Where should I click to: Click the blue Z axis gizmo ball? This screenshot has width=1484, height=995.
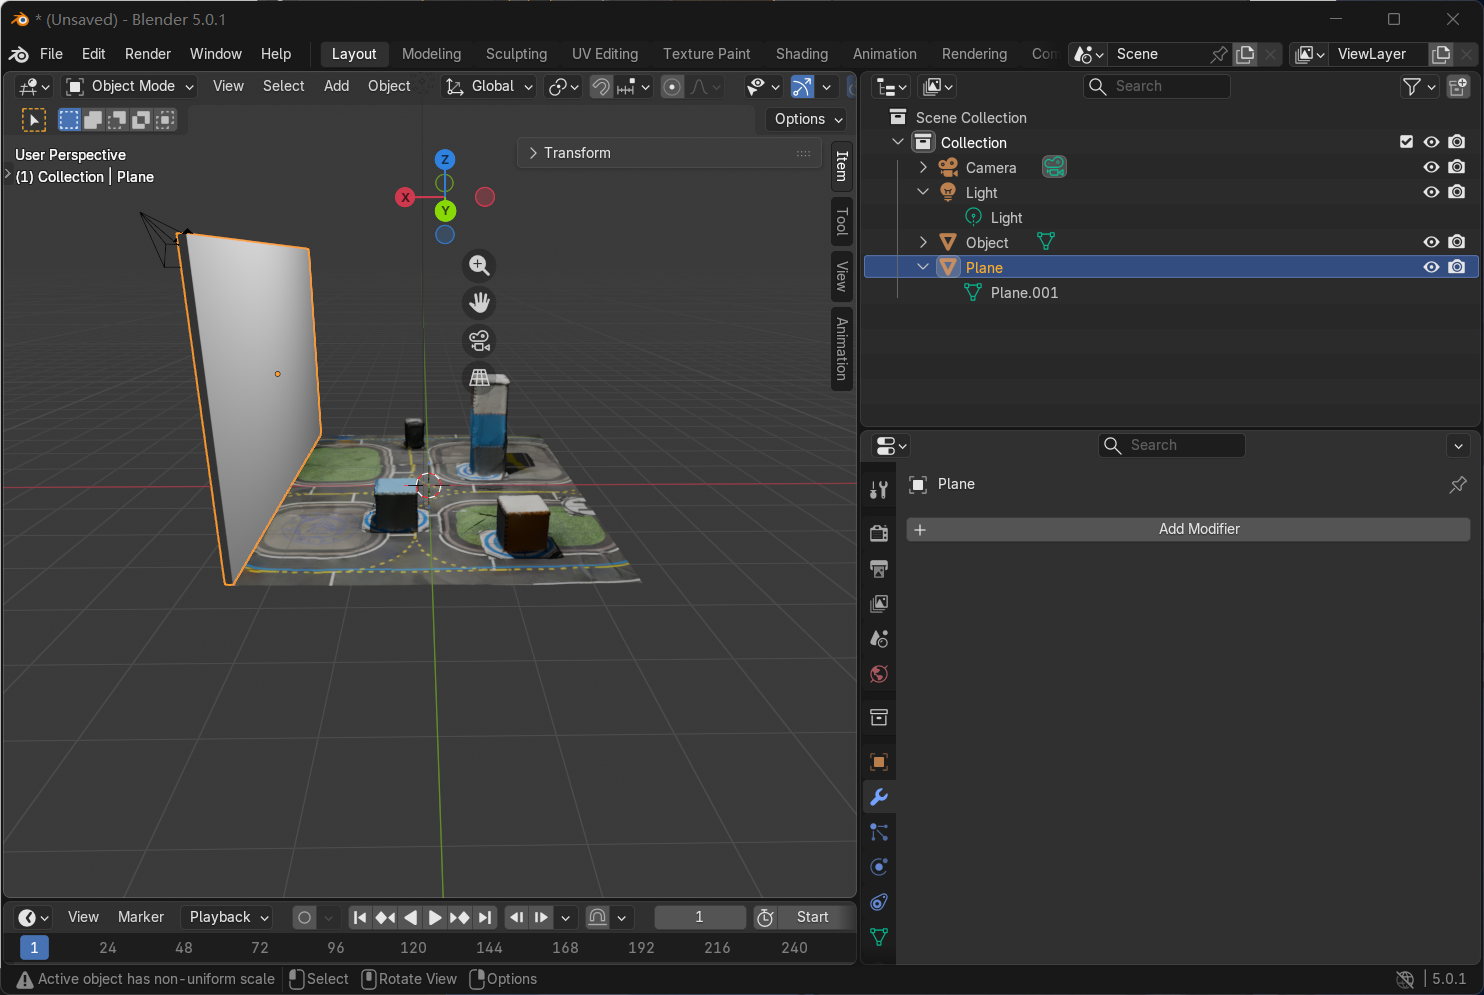(x=445, y=159)
